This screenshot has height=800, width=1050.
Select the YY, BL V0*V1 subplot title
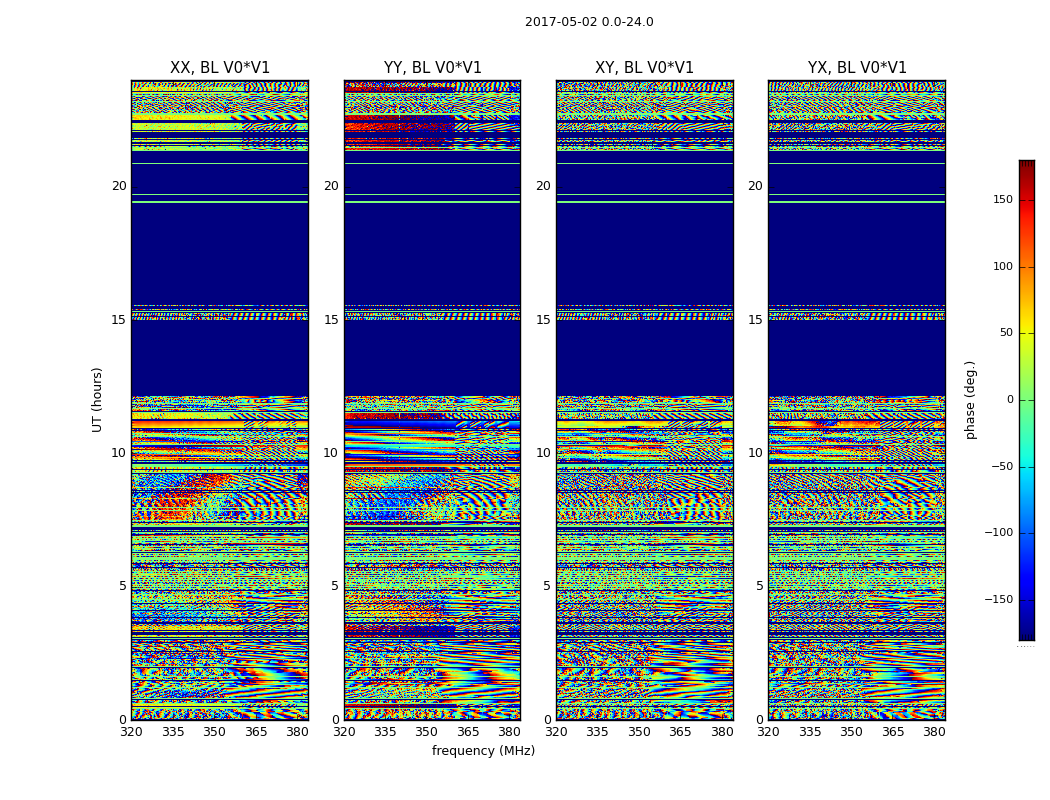[x=432, y=68]
